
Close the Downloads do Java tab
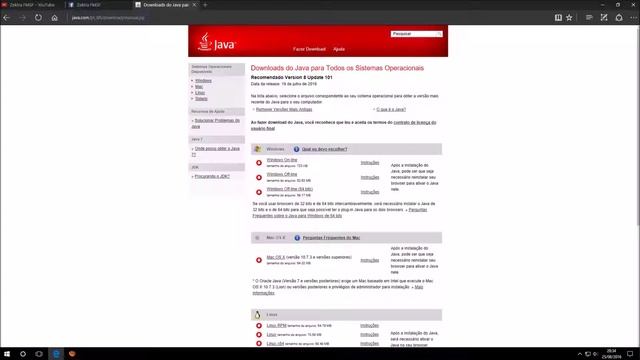click(x=194, y=5)
